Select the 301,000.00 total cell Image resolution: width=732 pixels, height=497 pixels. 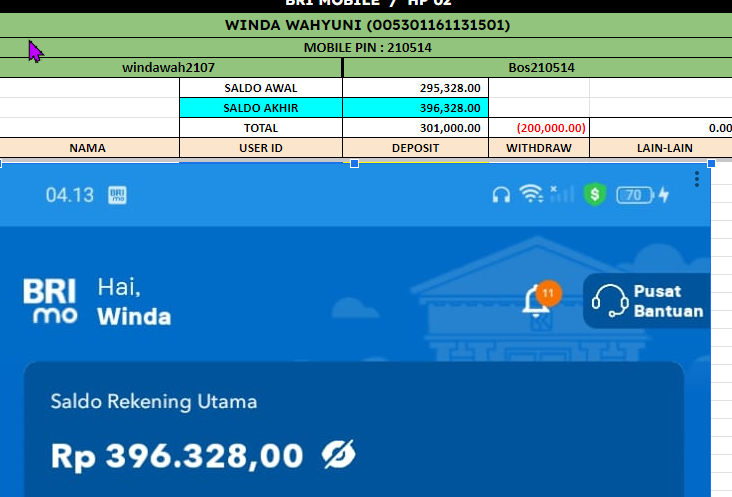(415, 128)
